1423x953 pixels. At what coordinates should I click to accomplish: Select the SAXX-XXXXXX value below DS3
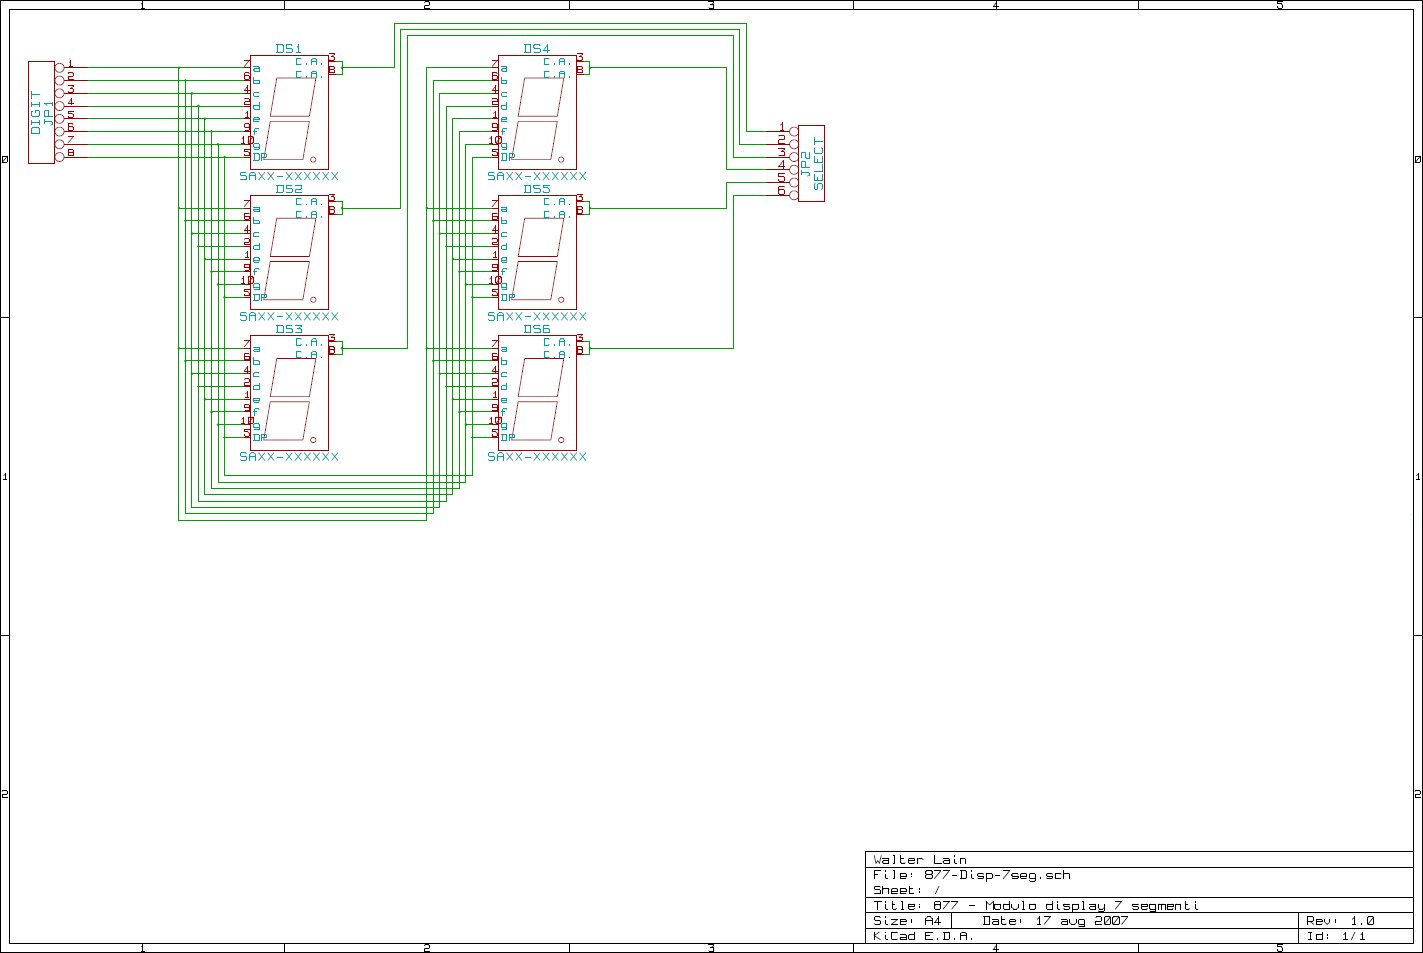coord(289,456)
